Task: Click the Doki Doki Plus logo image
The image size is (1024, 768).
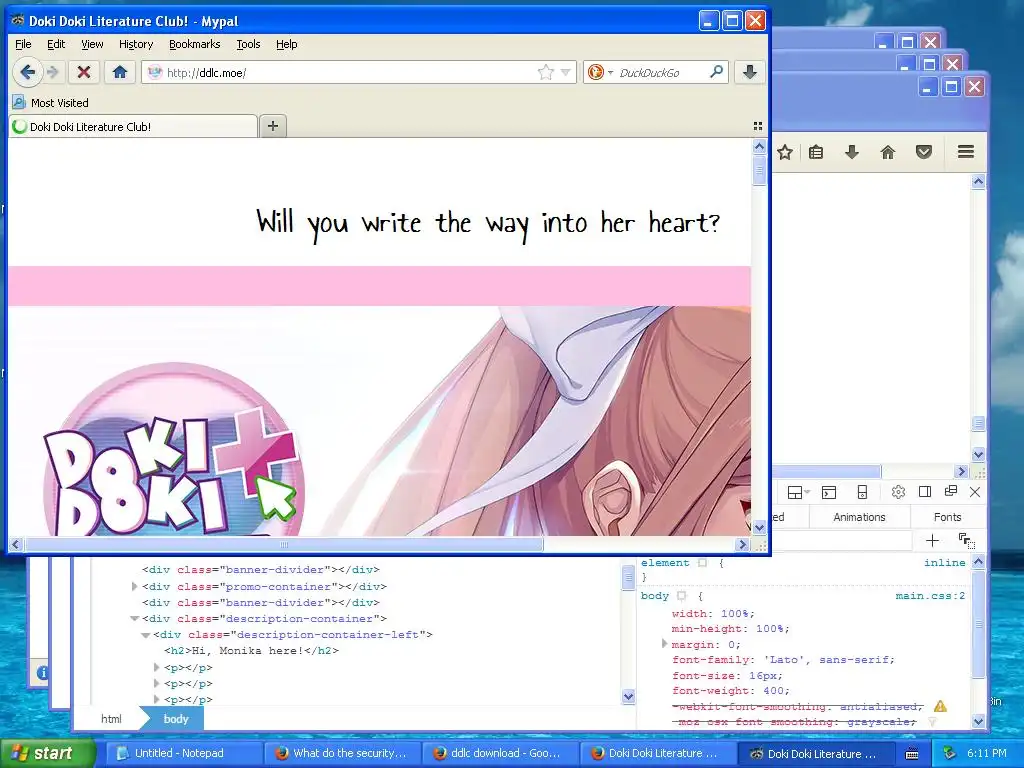Action: click(x=173, y=449)
